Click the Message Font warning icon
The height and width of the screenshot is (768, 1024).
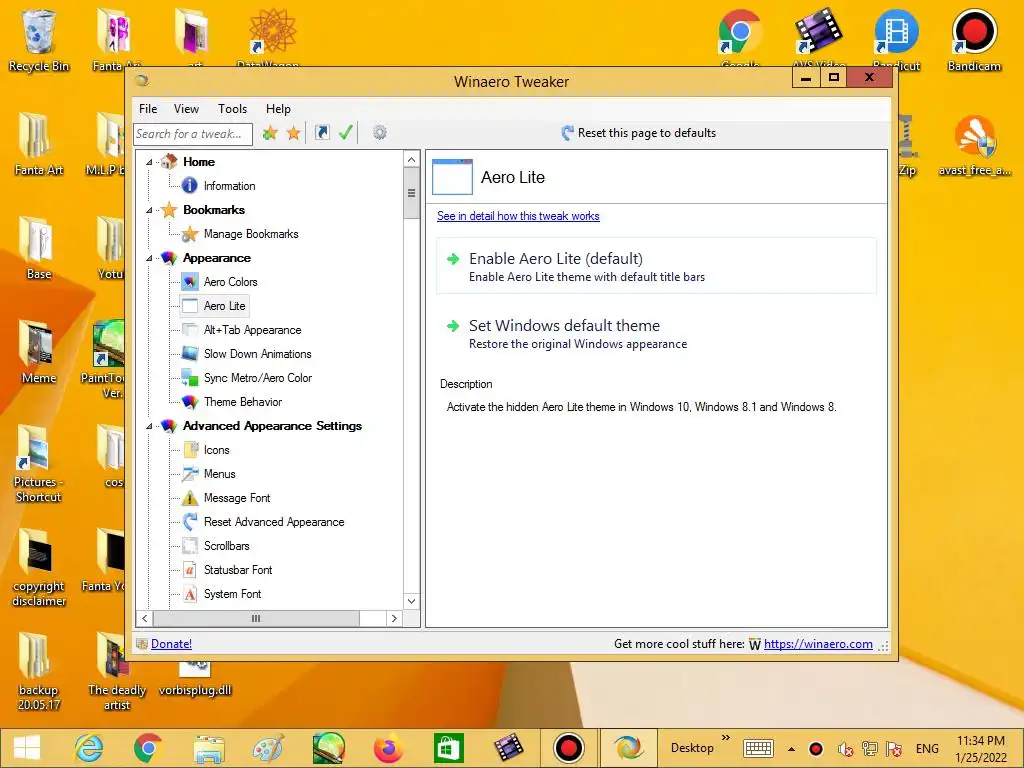(x=189, y=498)
